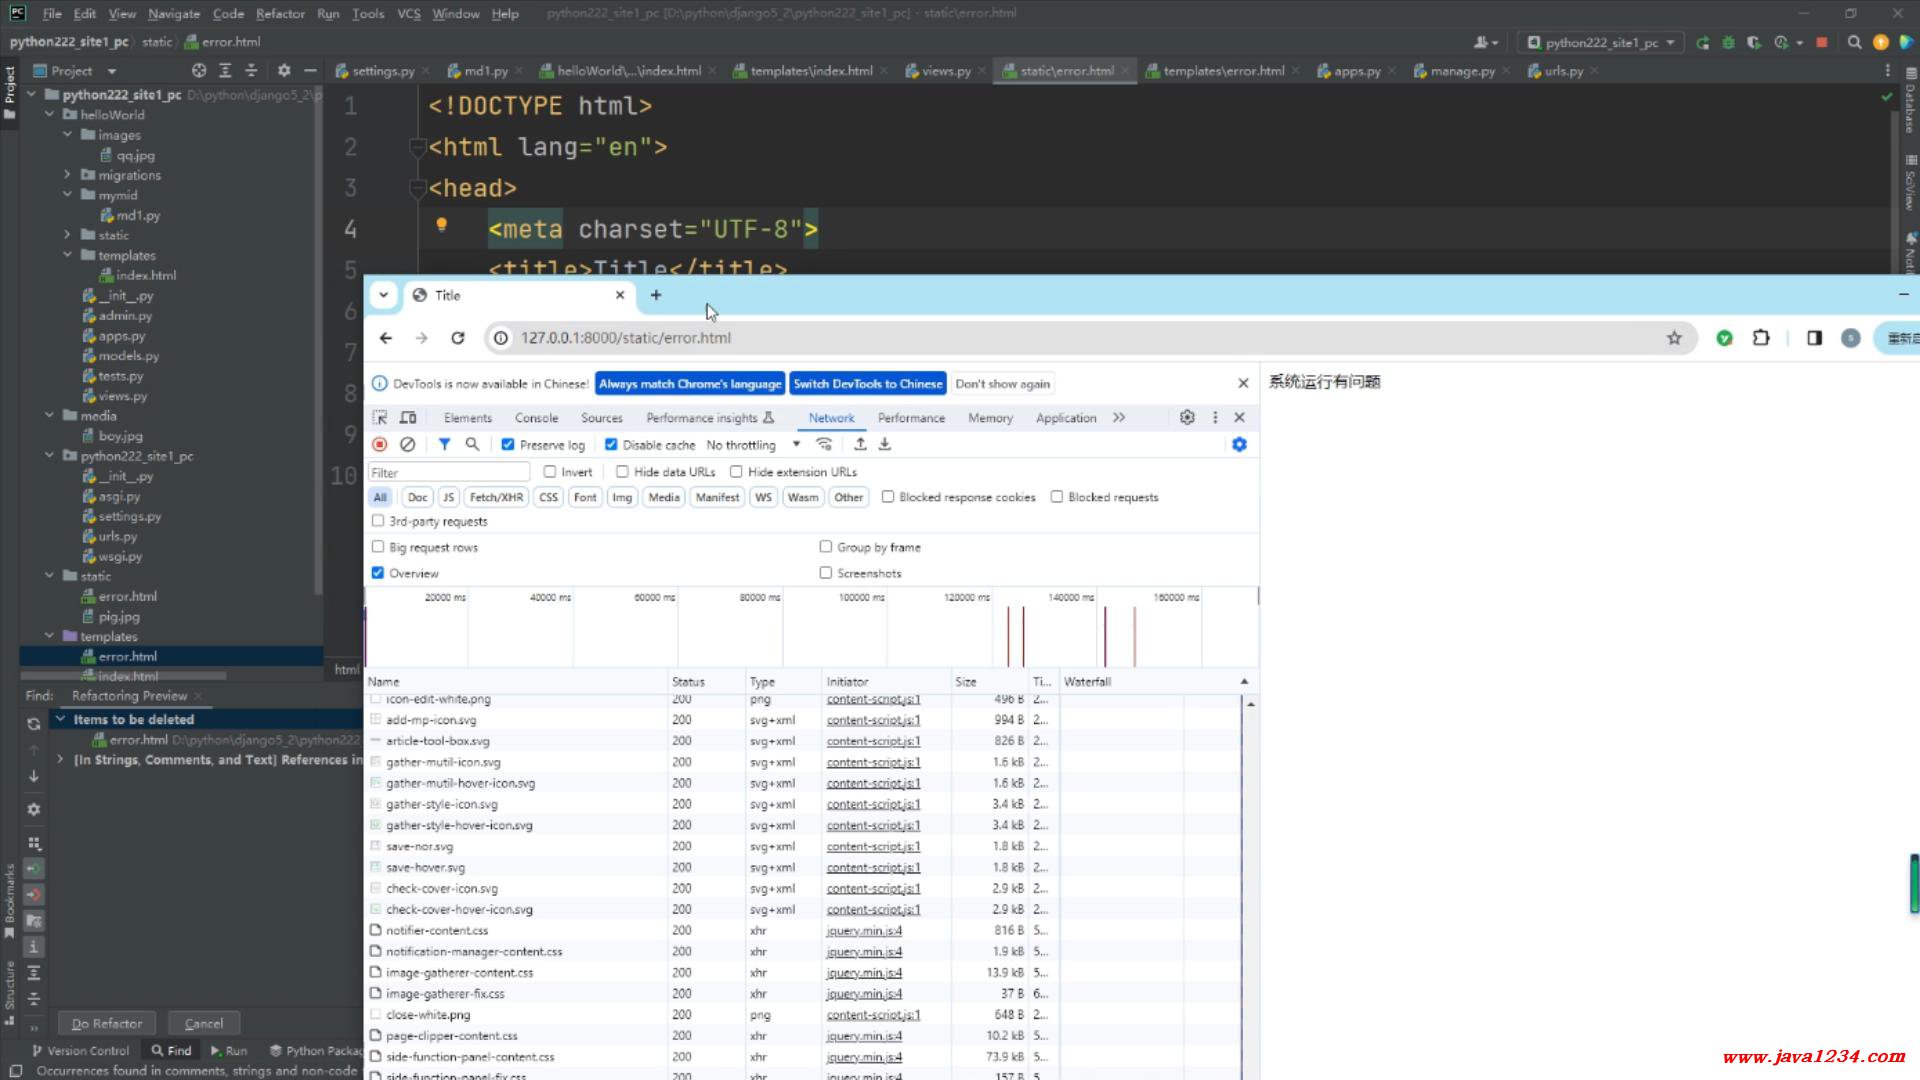Toggle the network filter funnel icon
1920x1080 pixels.
(444, 444)
